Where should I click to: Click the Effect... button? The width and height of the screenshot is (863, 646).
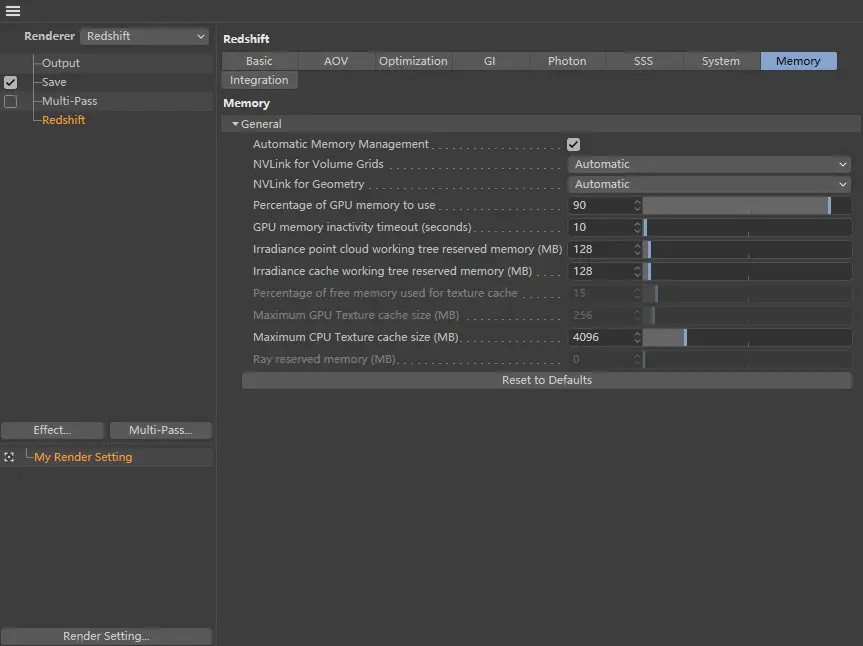tap(52, 430)
